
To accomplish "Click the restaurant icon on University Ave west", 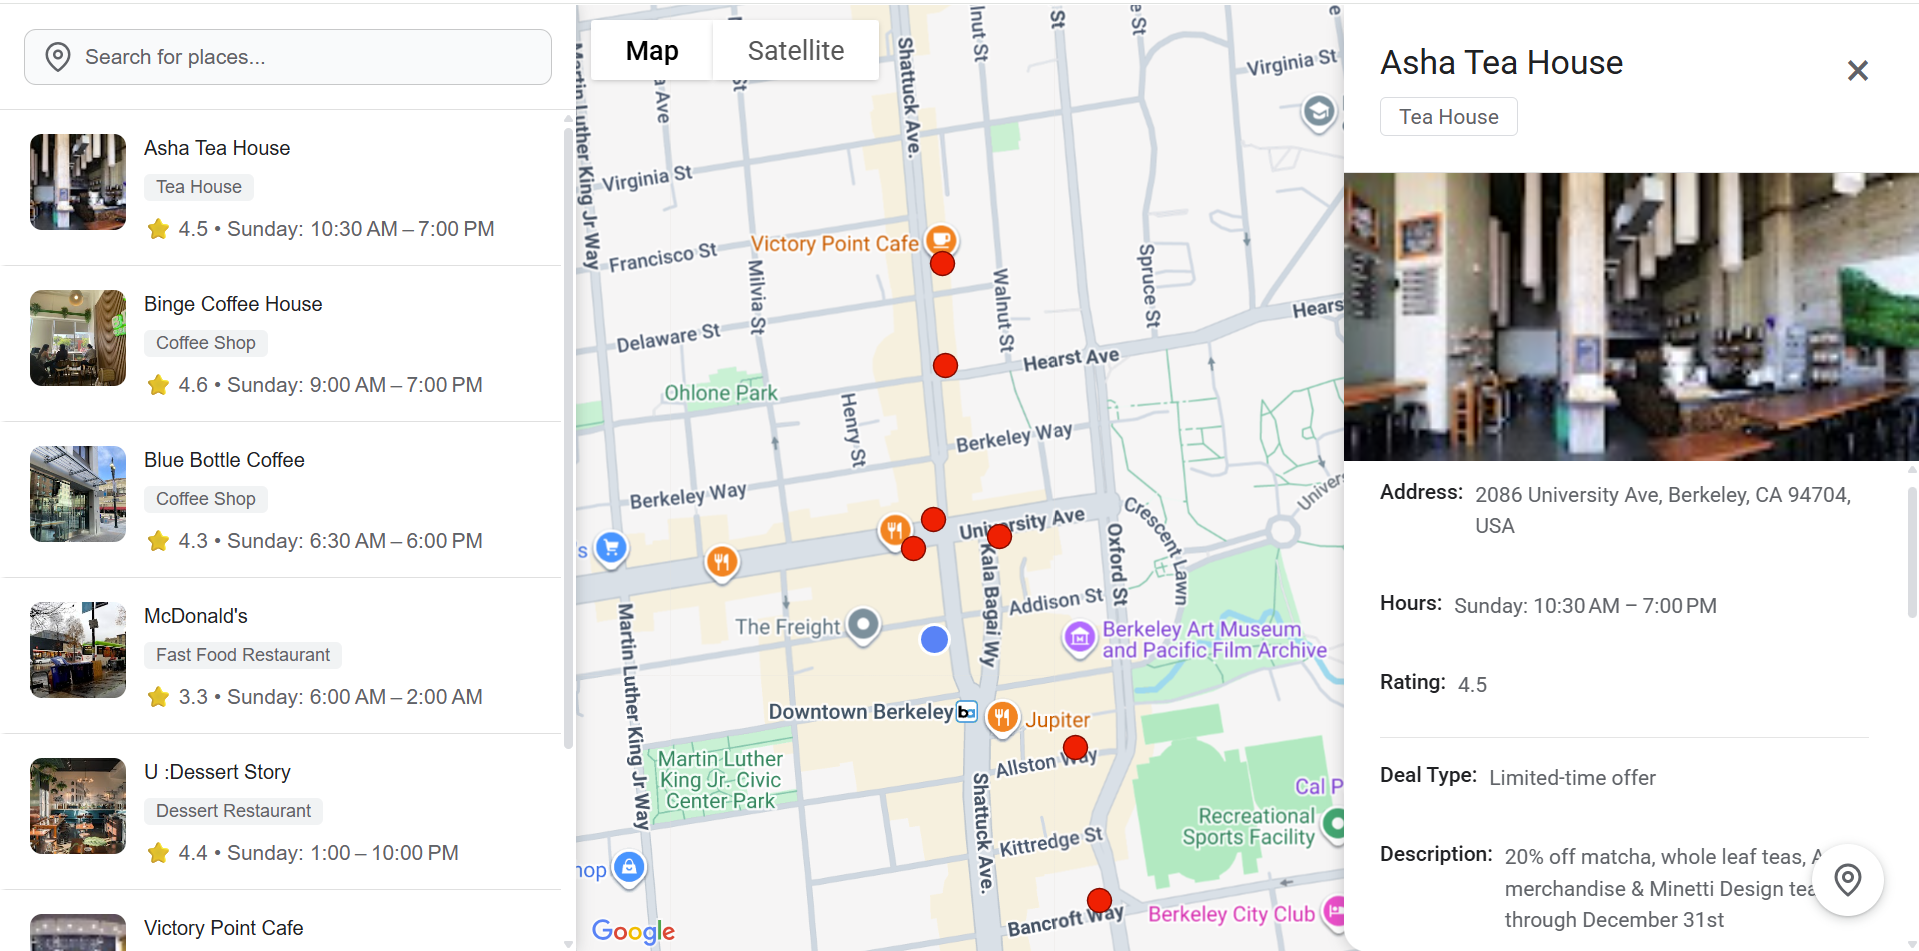I will pos(722,562).
